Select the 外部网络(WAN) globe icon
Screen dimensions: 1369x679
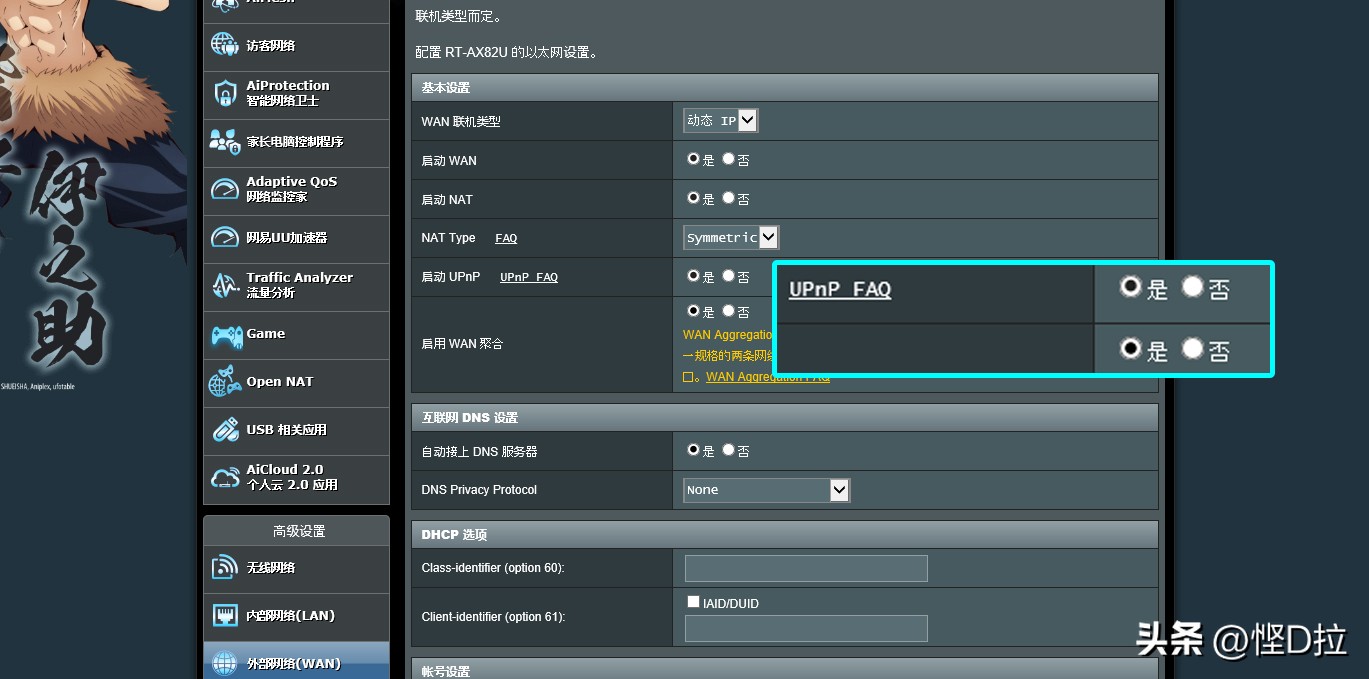tap(224, 663)
